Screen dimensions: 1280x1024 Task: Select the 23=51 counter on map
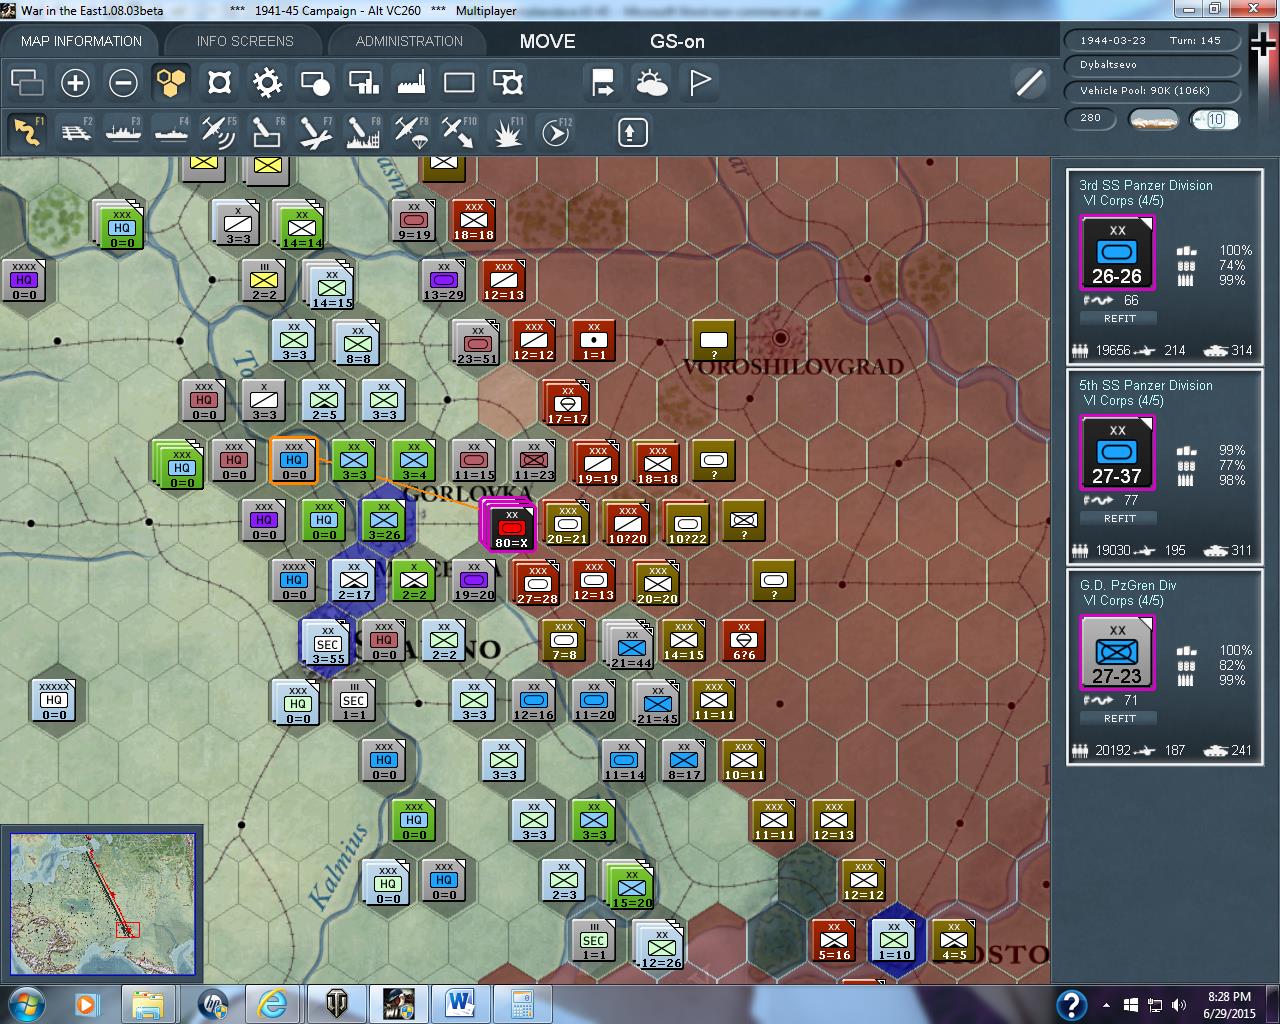(x=475, y=343)
